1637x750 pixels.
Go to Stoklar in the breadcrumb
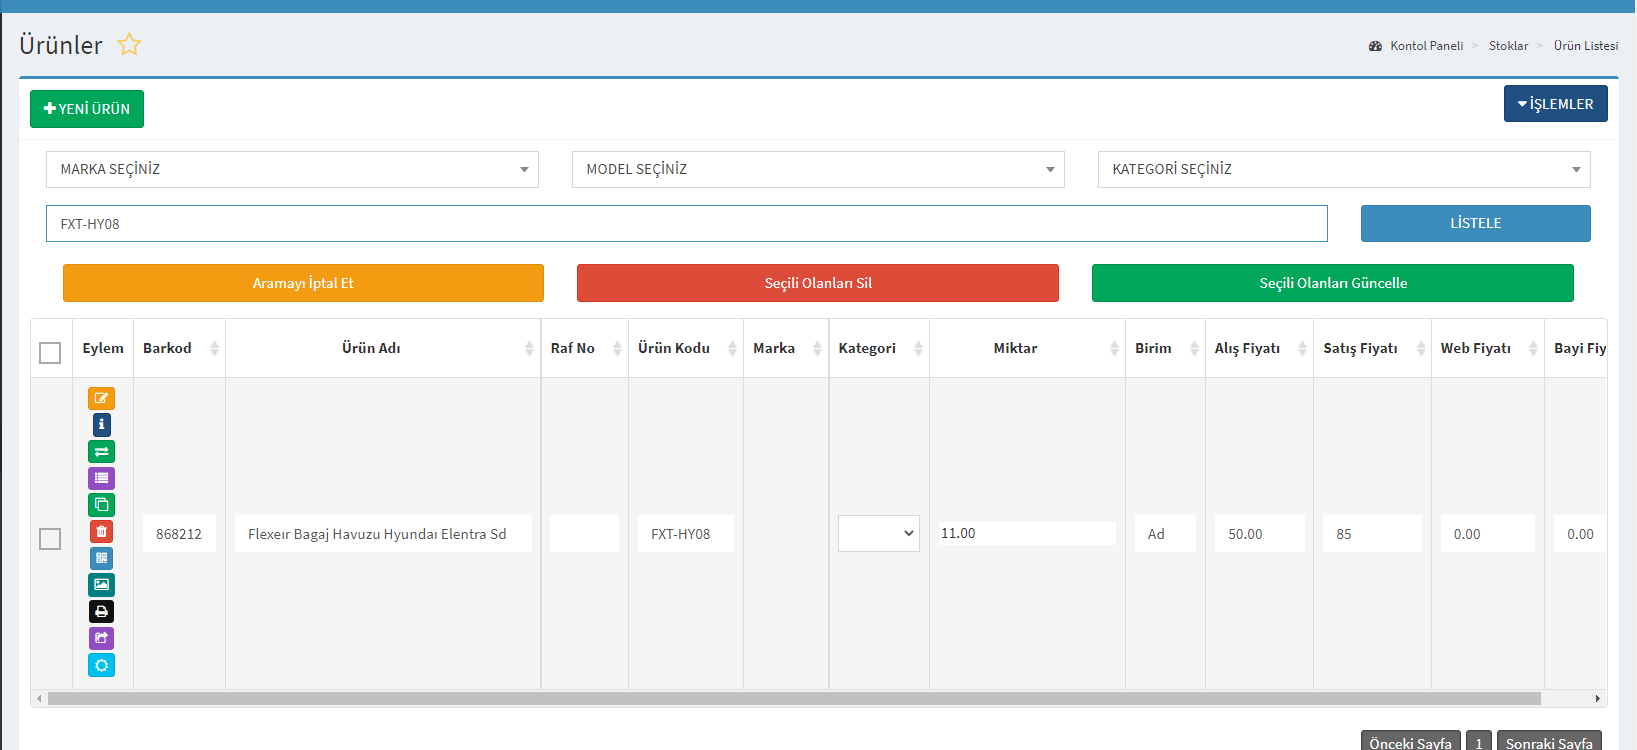click(1508, 46)
